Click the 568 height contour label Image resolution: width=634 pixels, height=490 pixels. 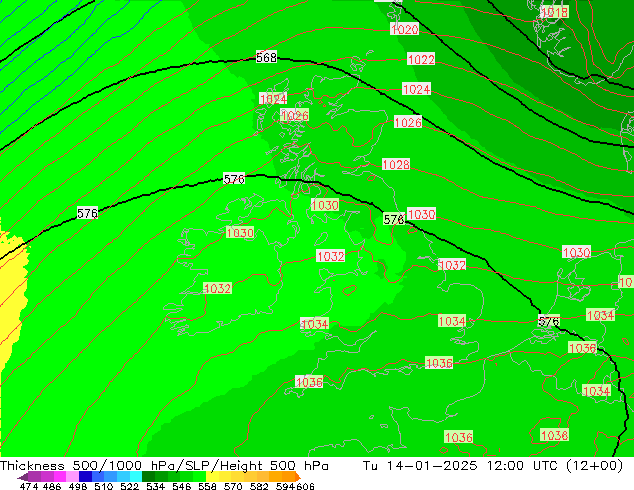pyautogui.click(x=266, y=57)
